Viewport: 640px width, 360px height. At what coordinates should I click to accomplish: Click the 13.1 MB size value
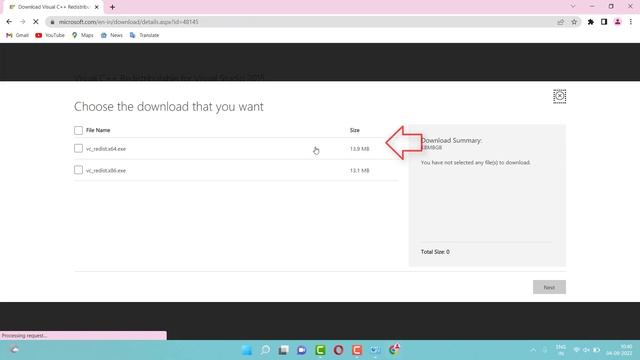pyautogui.click(x=360, y=171)
